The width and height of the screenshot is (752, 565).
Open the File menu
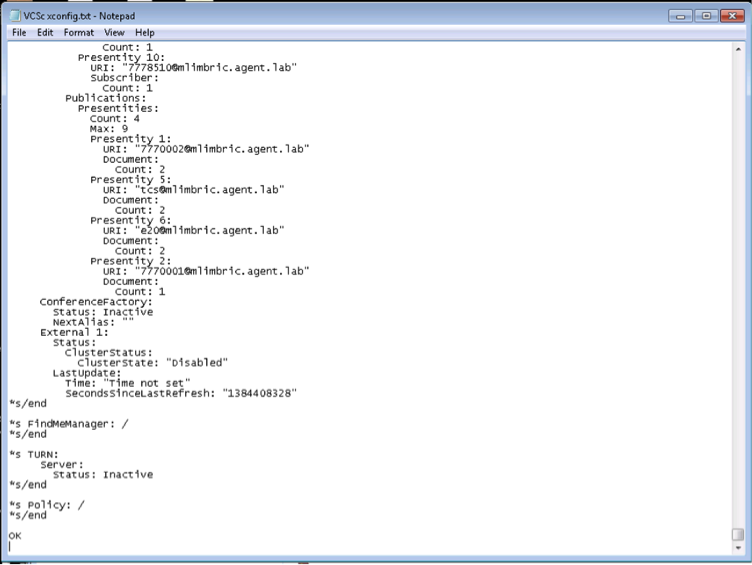[19, 33]
